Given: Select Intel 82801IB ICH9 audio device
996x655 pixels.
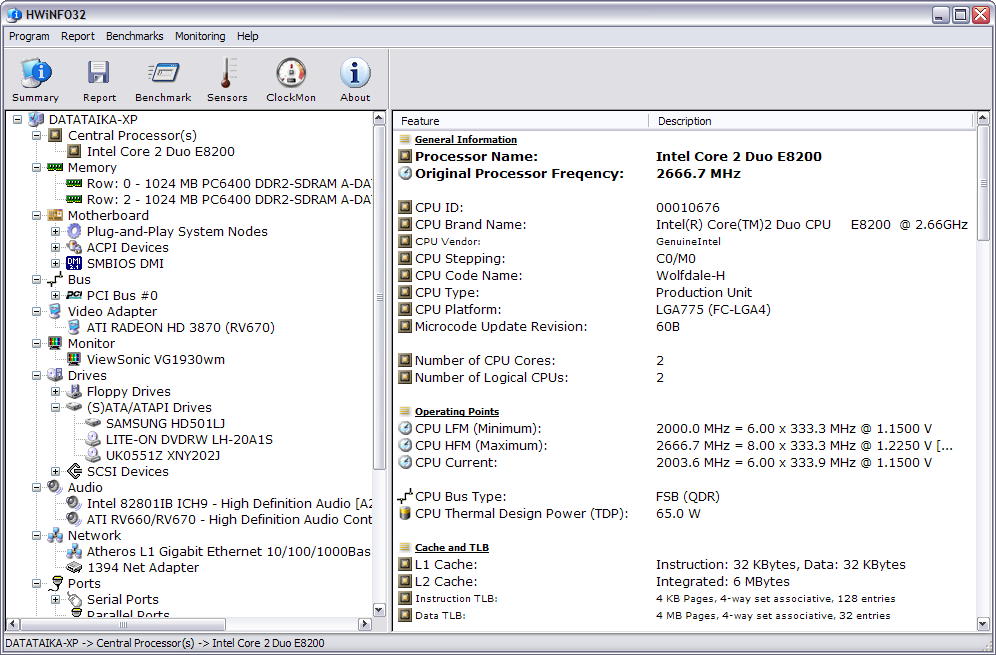Looking at the screenshot, I should (229, 504).
